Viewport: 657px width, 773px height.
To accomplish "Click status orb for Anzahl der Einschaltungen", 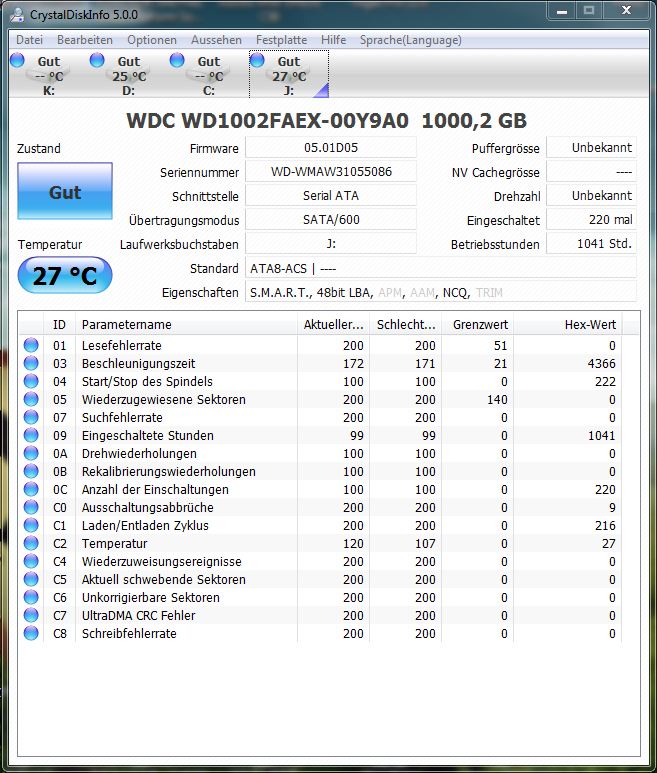I will (x=31, y=489).
